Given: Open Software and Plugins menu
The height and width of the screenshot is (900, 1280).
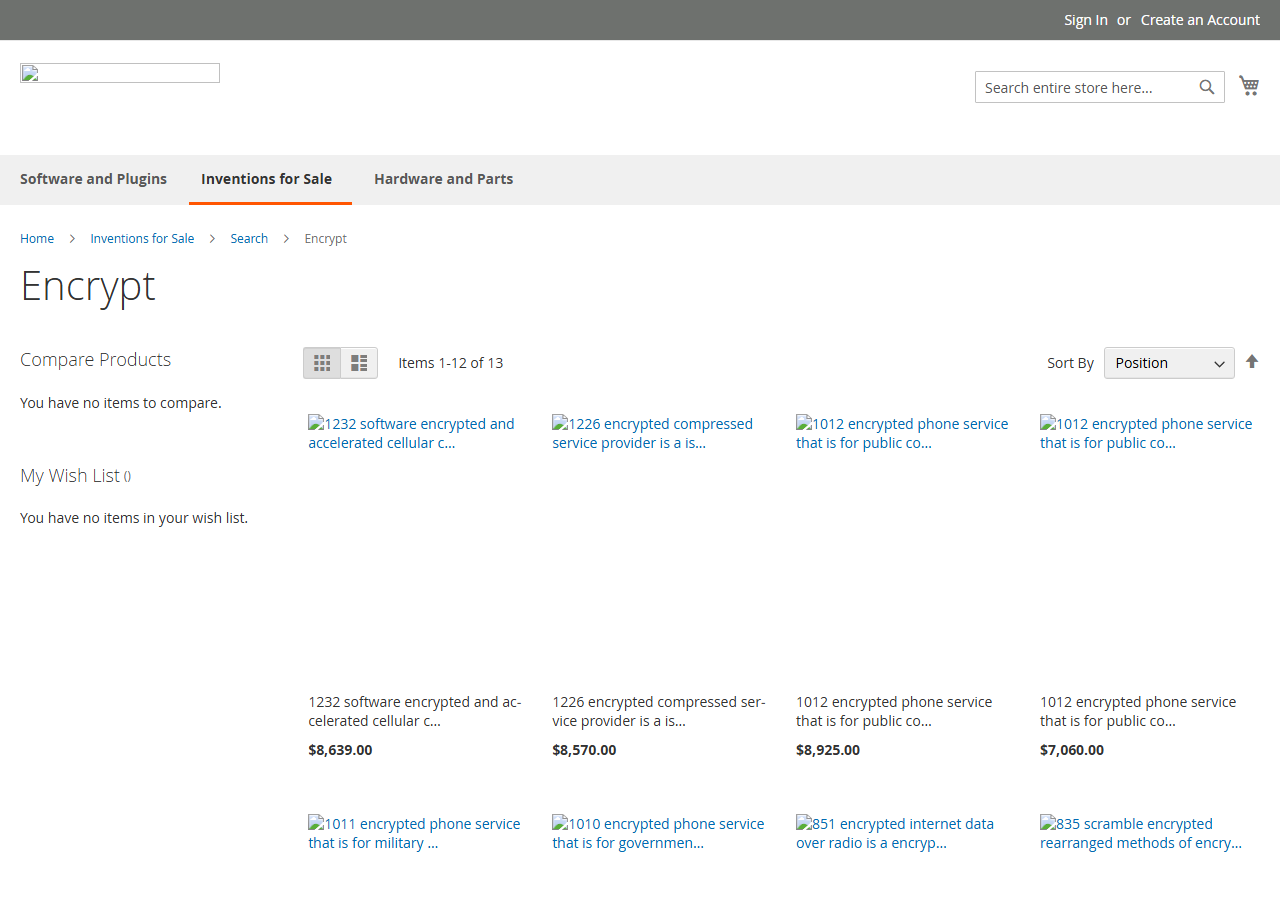Looking at the screenshot, I should point(94,179).
